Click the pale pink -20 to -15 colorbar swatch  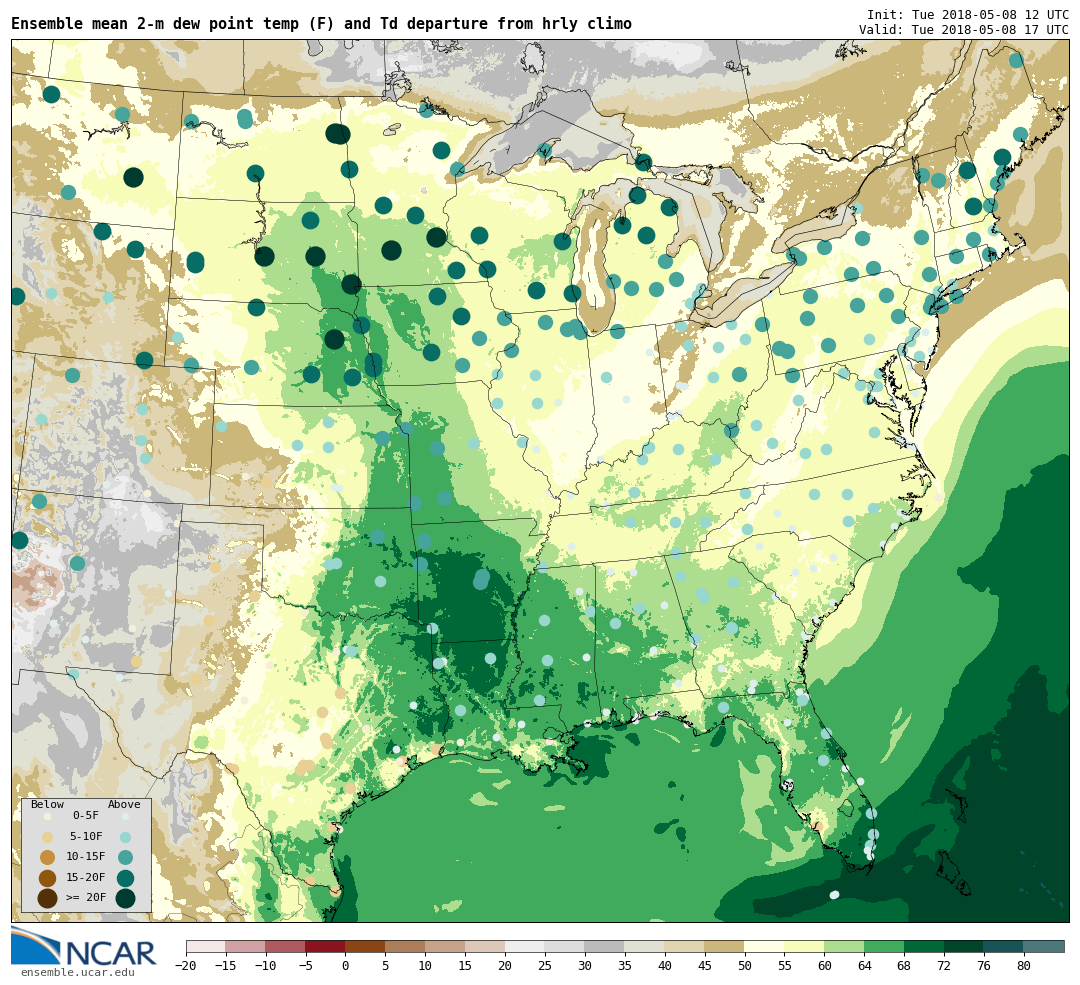205,946
